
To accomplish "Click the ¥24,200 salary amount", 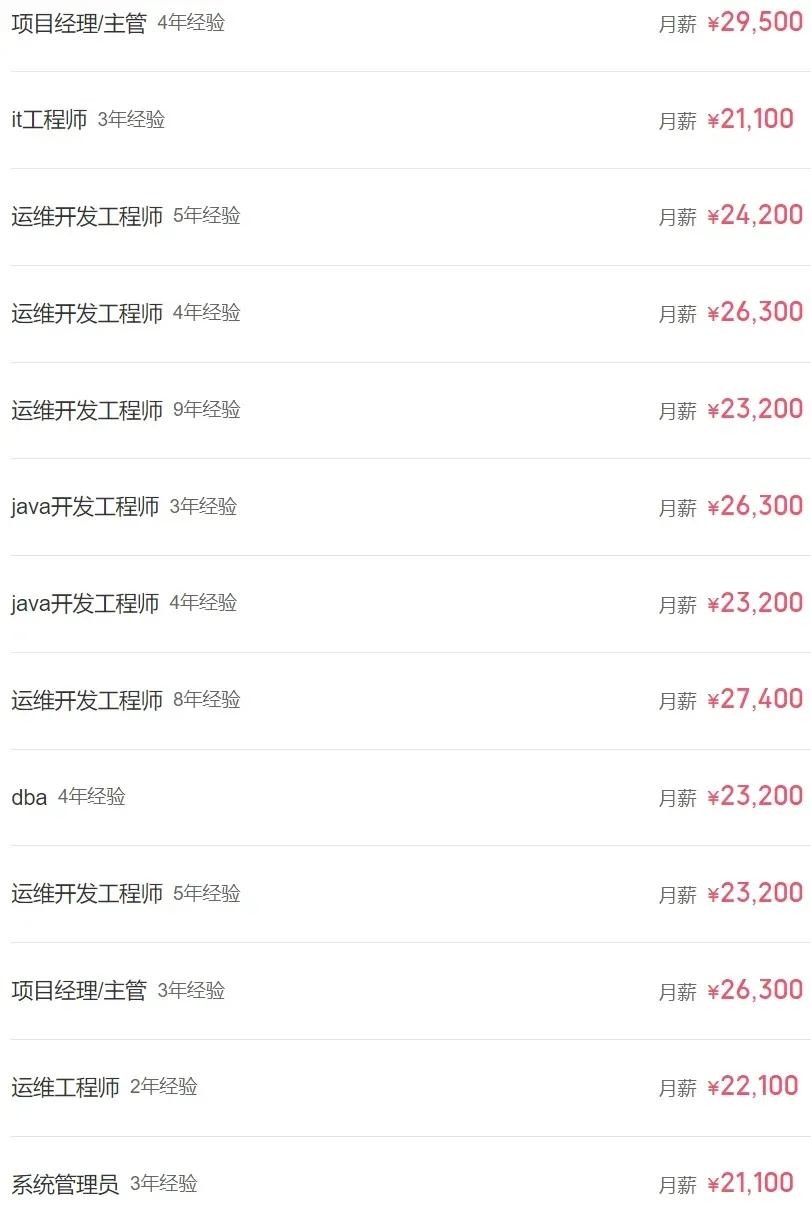I will (x=755, y=215).
